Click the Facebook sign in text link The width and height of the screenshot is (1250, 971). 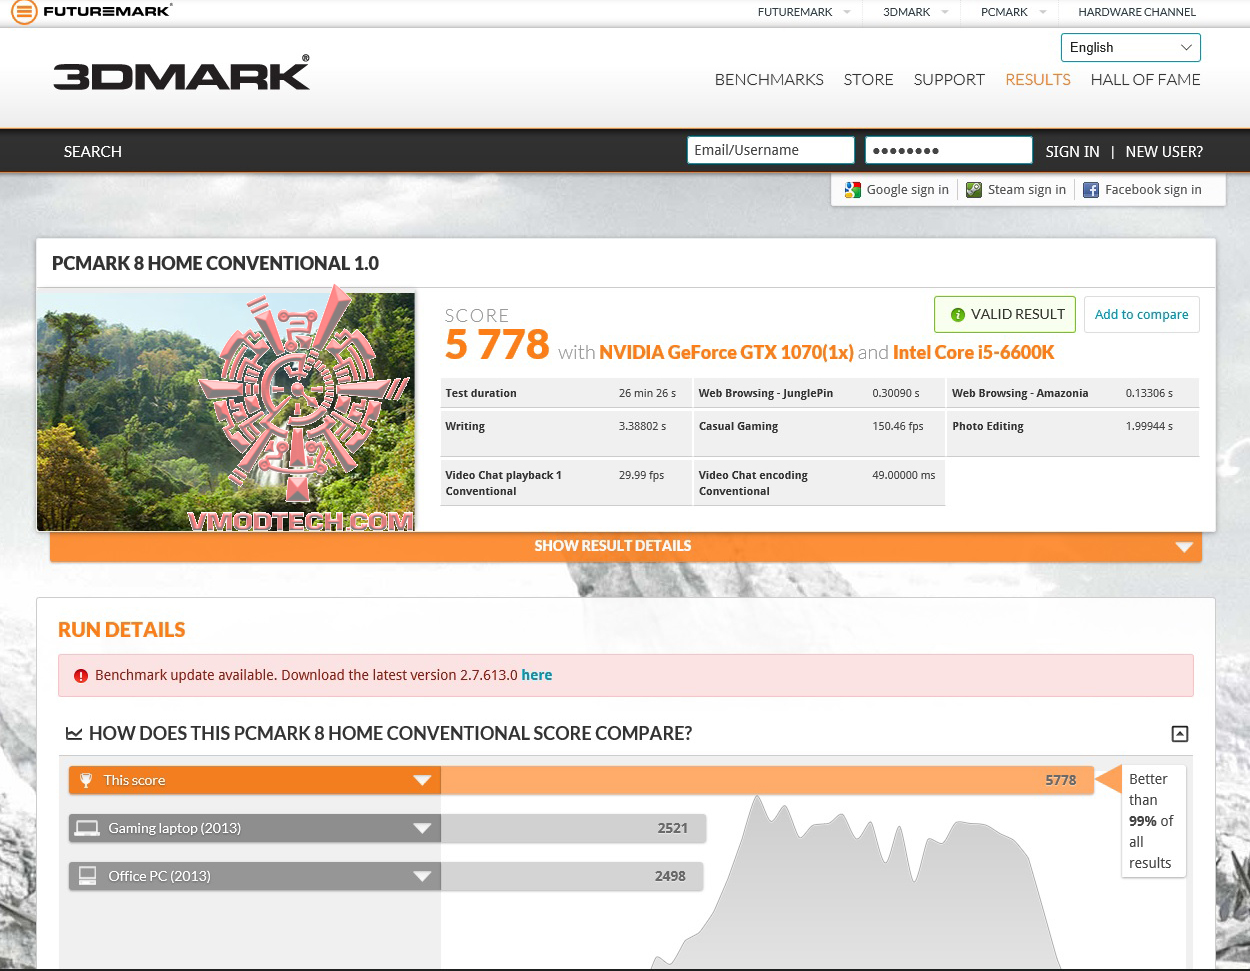click(1153, 190)
